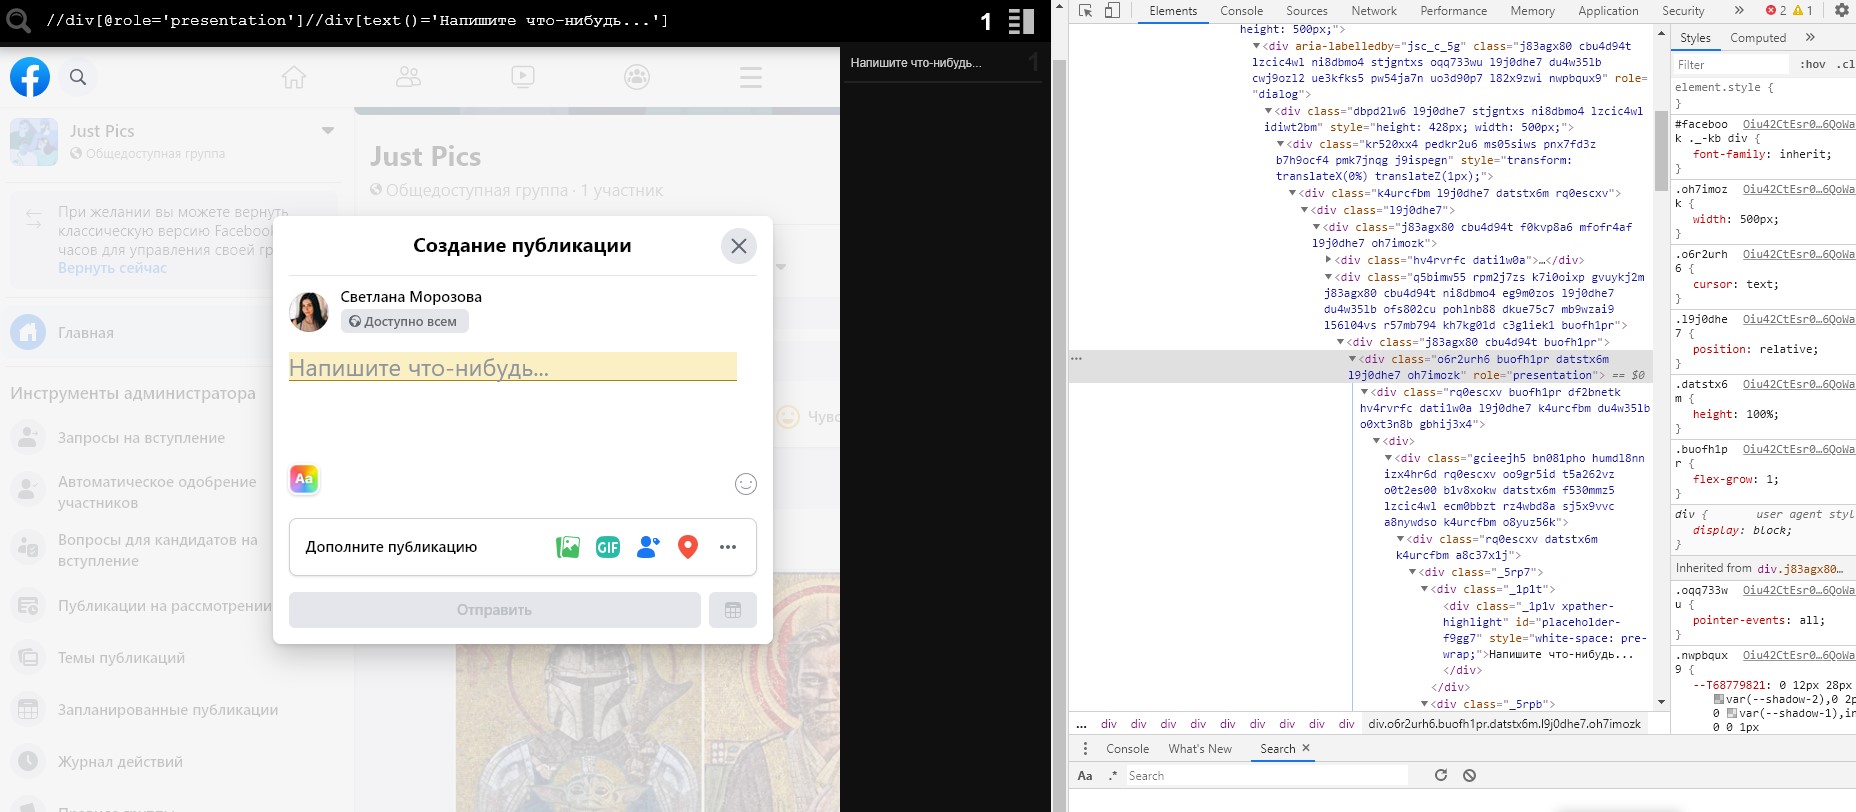This screenshot has height=812, width=1856.
Task: Click Светлана Морозова profile picture
Action: [x=309, y=312]
